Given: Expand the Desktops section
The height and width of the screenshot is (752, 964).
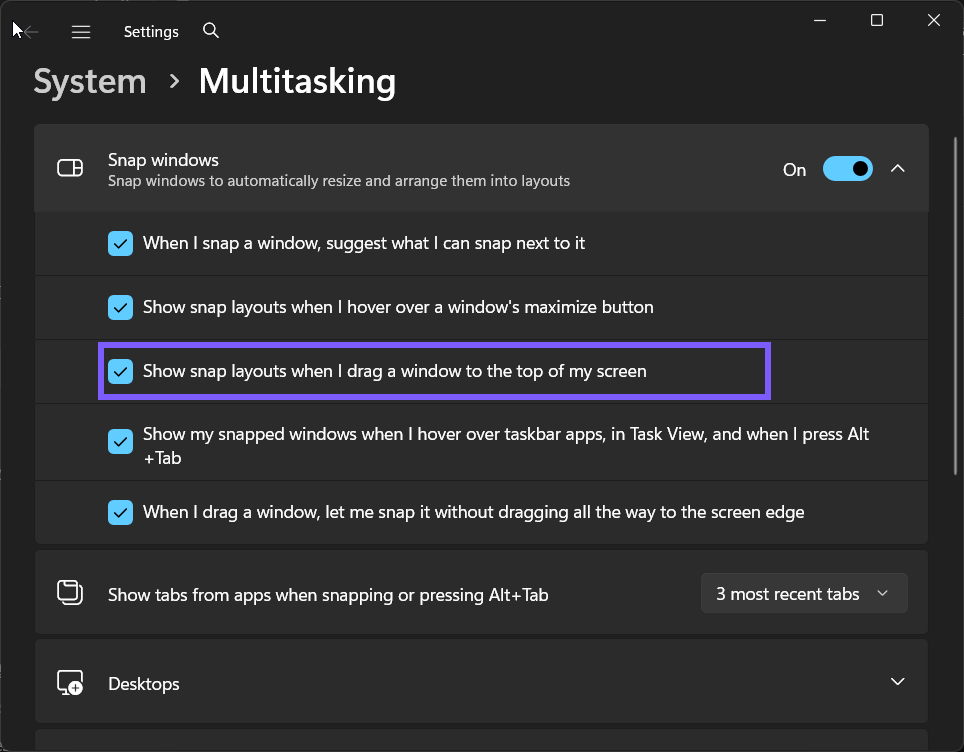Looking at the screenshot, I should [898, 681].
